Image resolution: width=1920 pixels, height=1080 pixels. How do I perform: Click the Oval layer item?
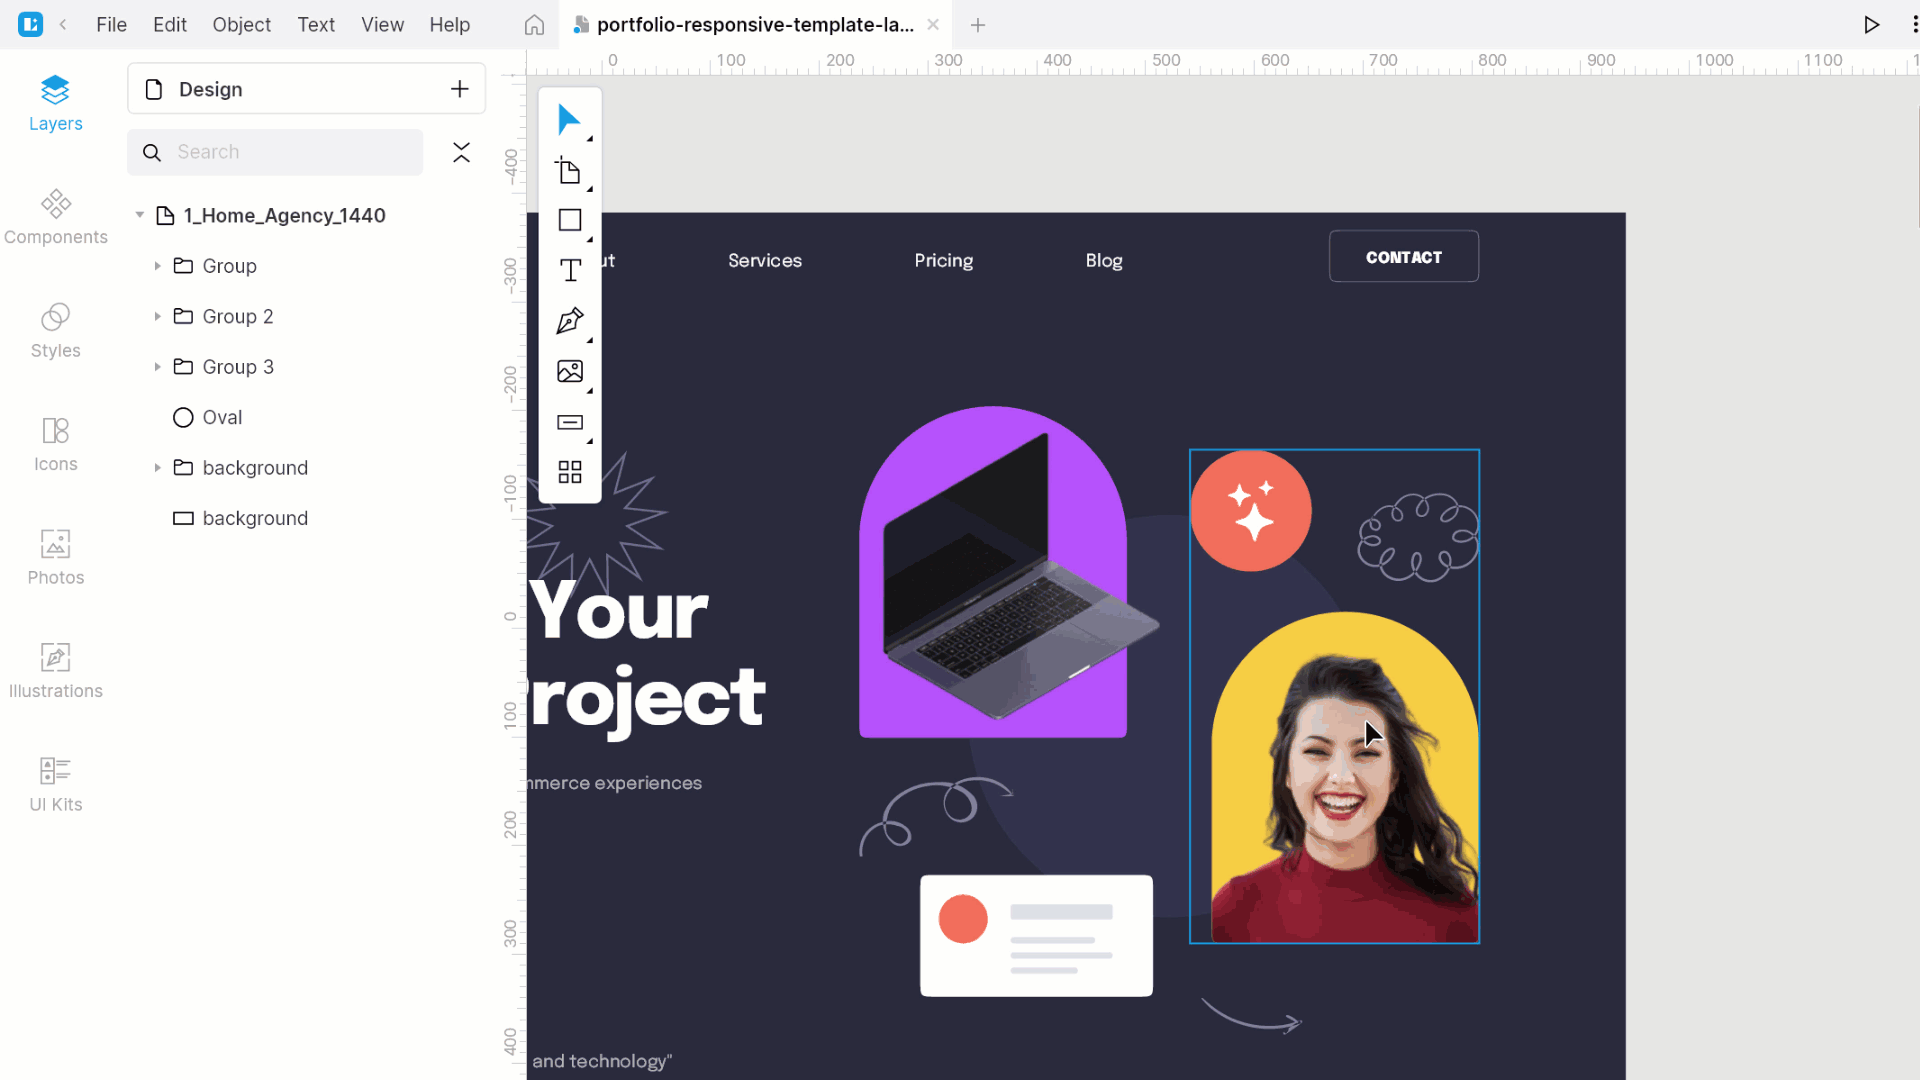pyautogui.click(x=223, y=417)
